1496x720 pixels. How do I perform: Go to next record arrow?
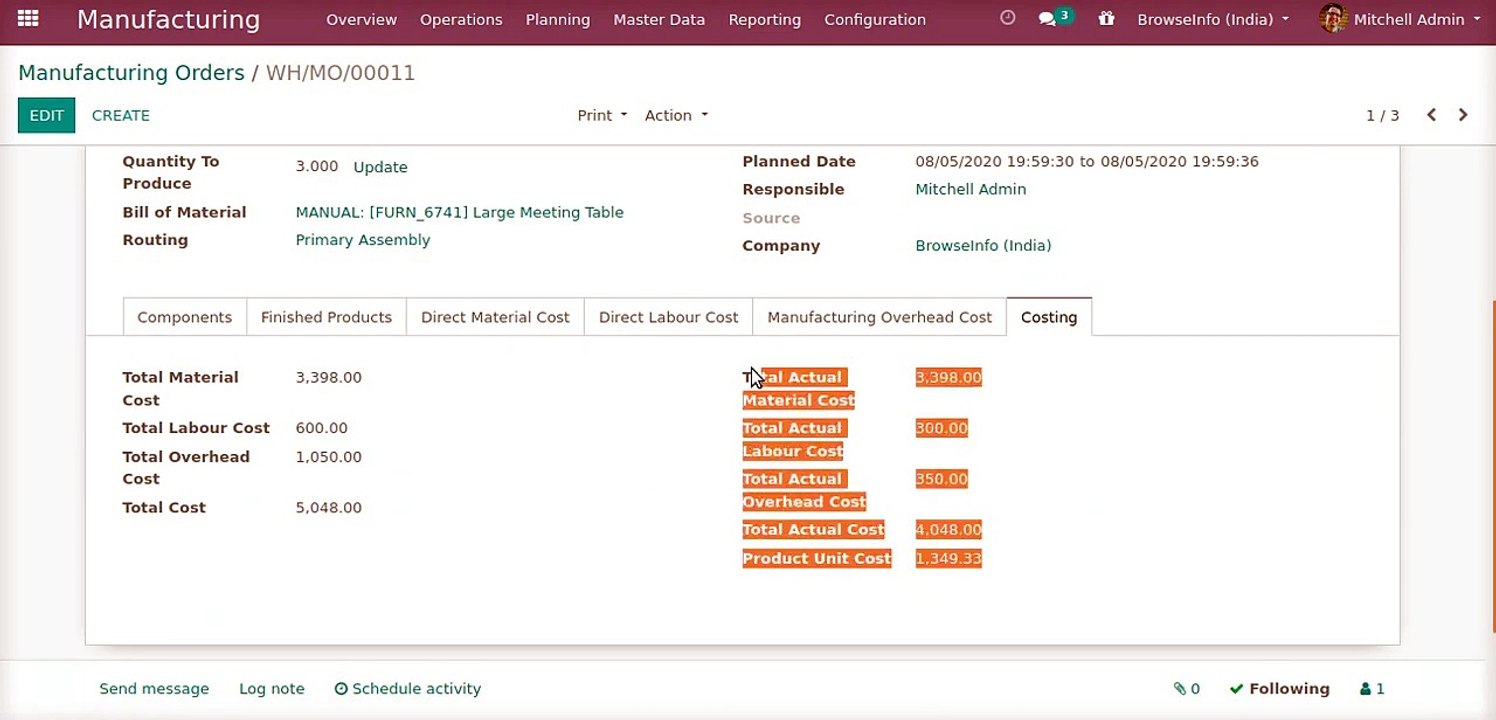(x=1463, y=115)
